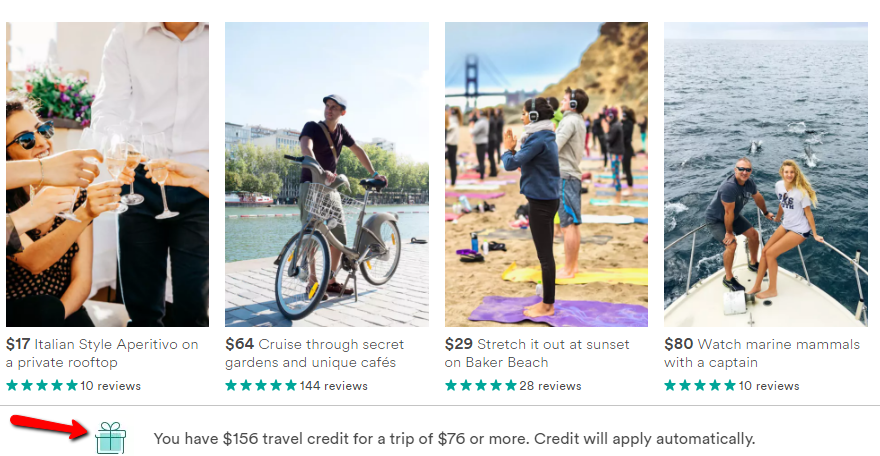The height and width of the screenshot is (456, 880).
Task: Click the $156 travel credit message
Action: pyautogui.click(x=455, y=438)
